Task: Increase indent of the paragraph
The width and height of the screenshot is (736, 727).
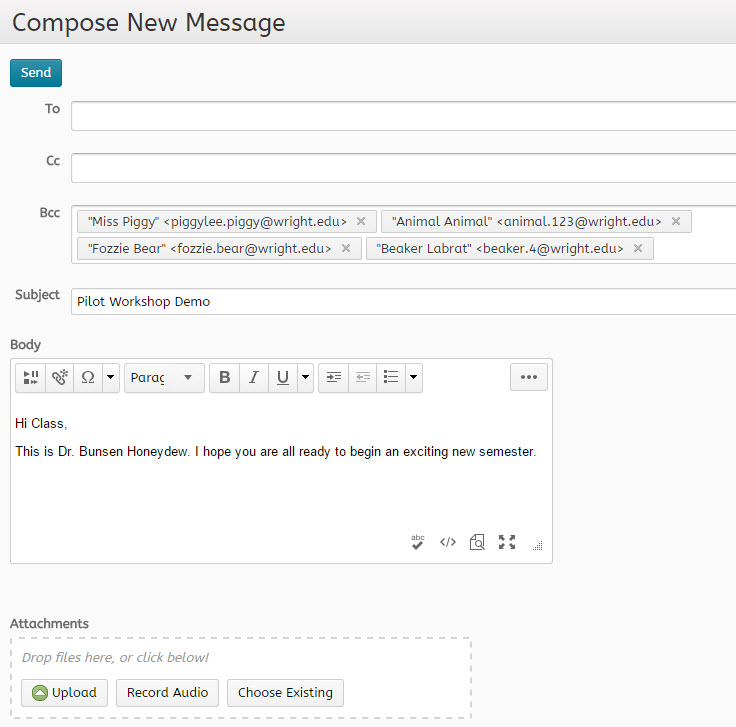Action: 334,377
